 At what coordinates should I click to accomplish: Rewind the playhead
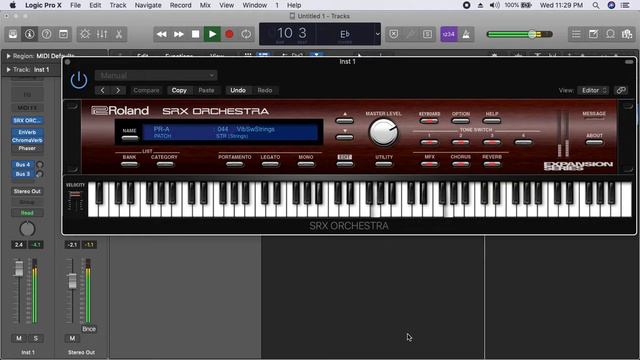(162, 34)
